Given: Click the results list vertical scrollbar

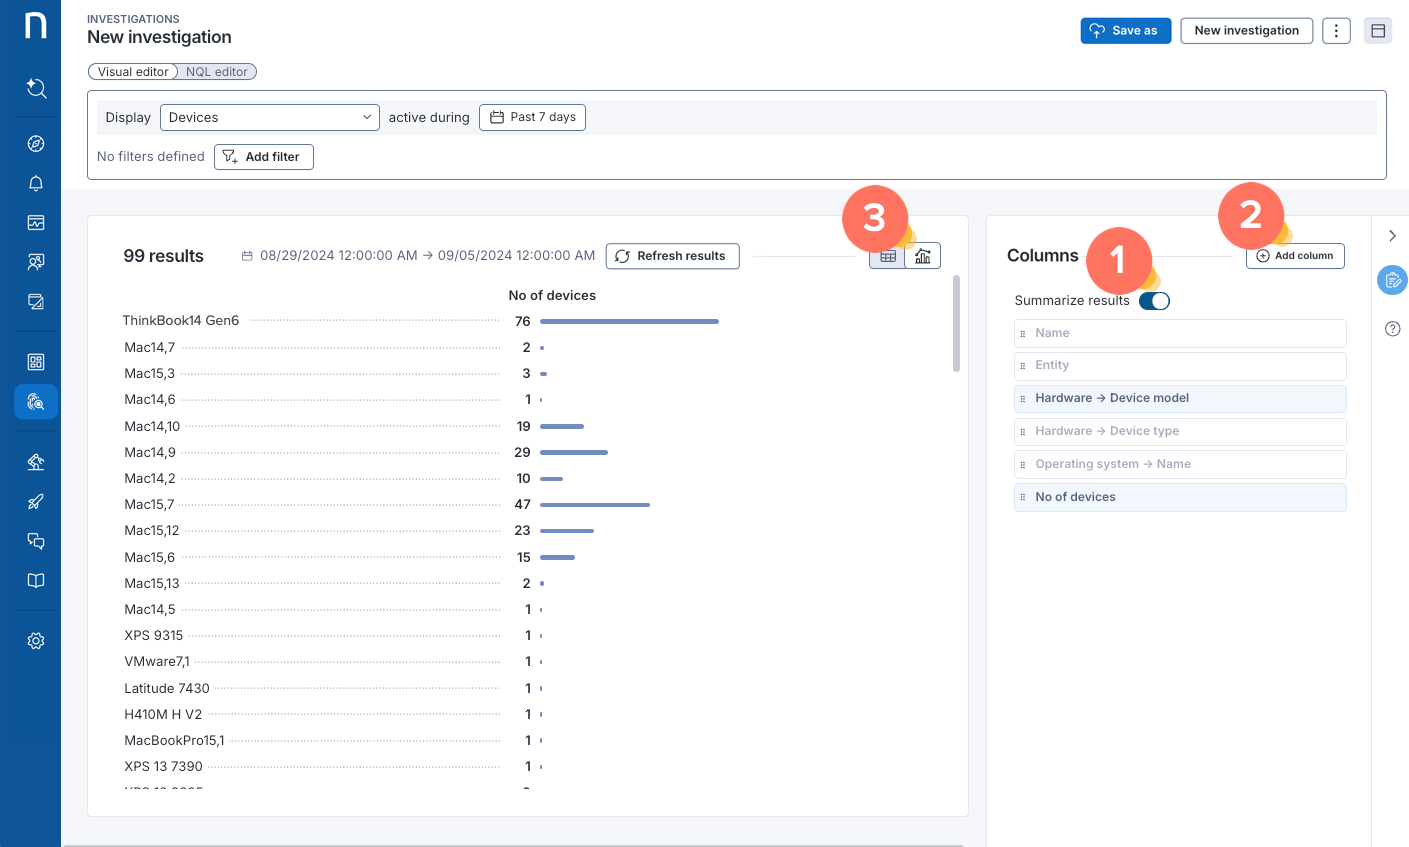Looking at the screenshot, I should pos(956,325).
